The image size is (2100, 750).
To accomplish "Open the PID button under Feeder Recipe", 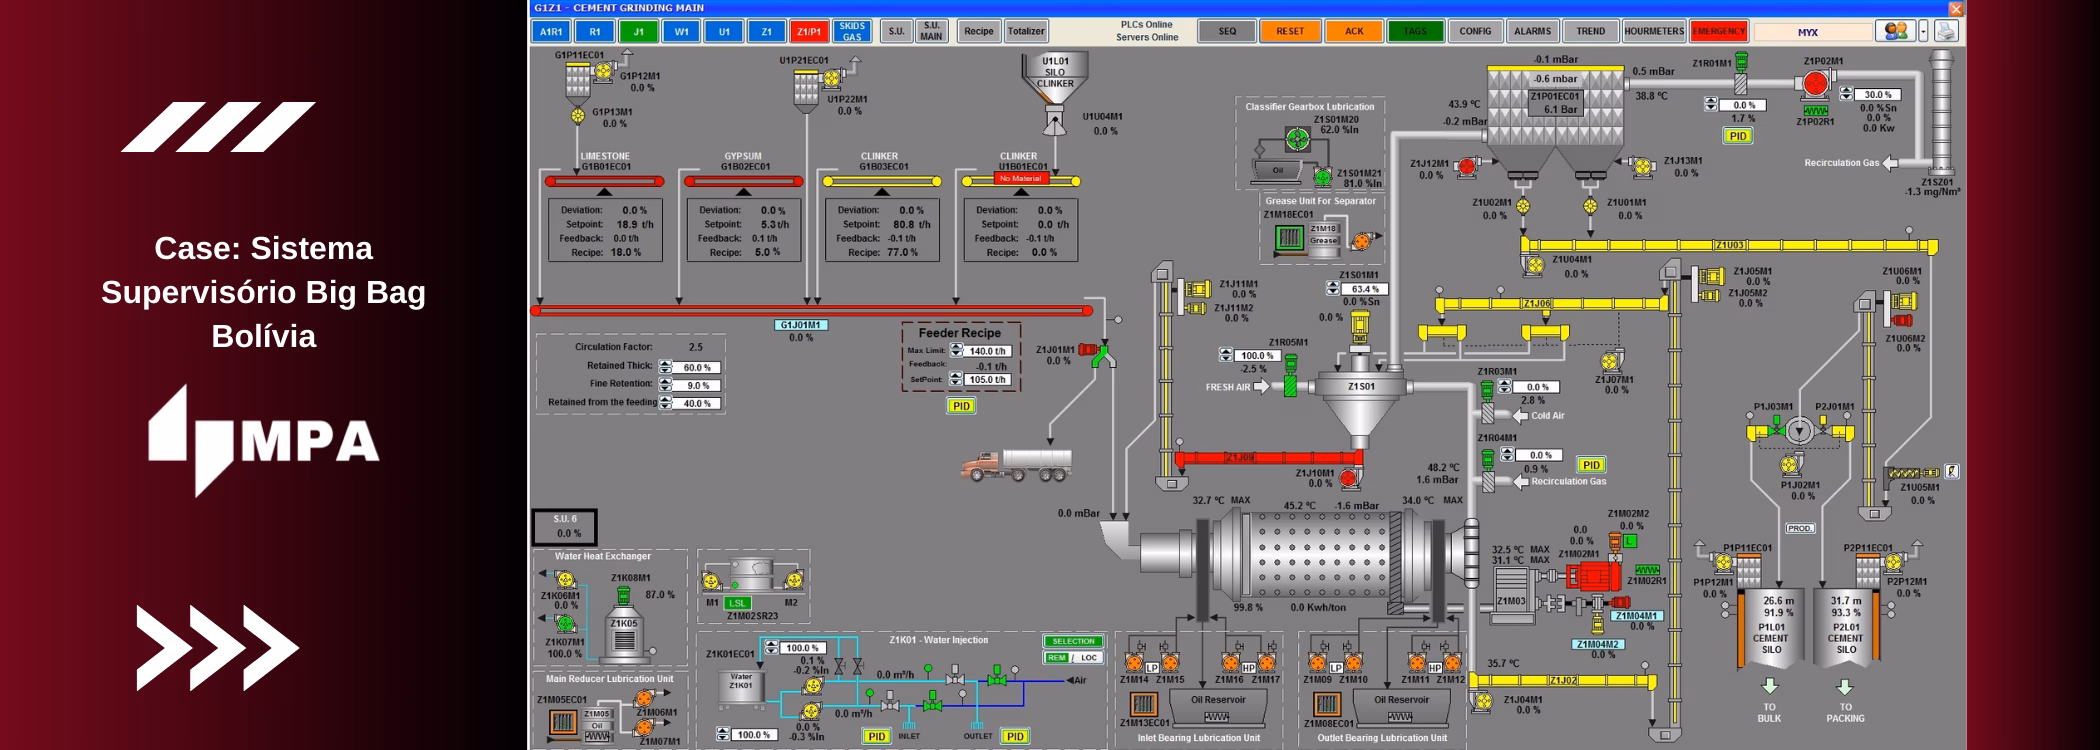I will (x=961, y=406).
